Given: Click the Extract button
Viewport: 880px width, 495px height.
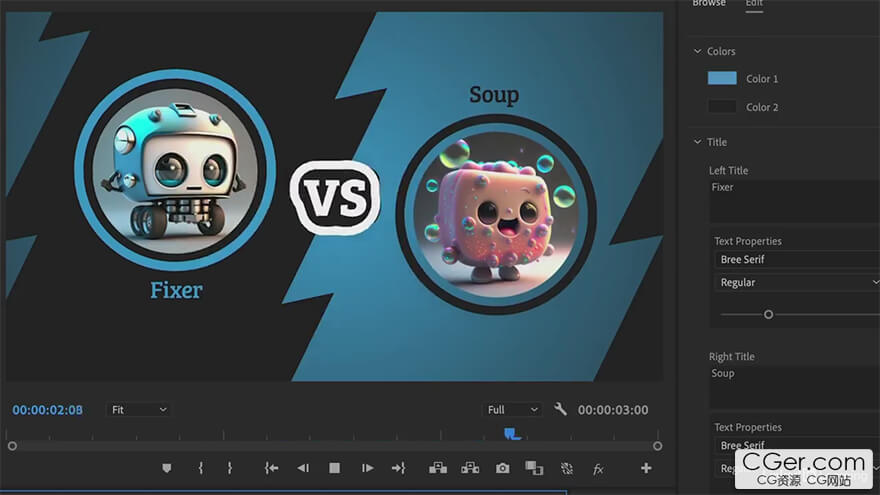Looking at the screenshot, I should coord(470,468).
